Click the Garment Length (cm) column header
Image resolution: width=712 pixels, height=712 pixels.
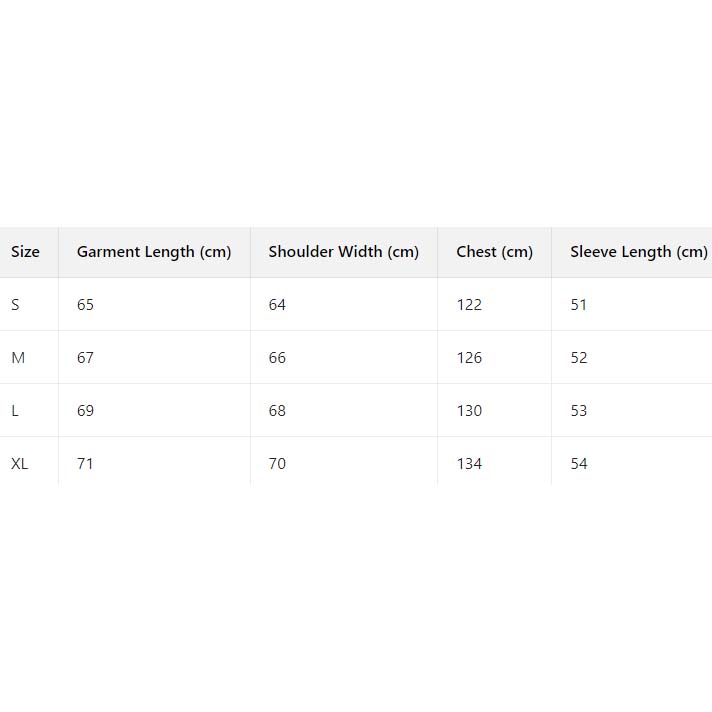tap(154, 252)
